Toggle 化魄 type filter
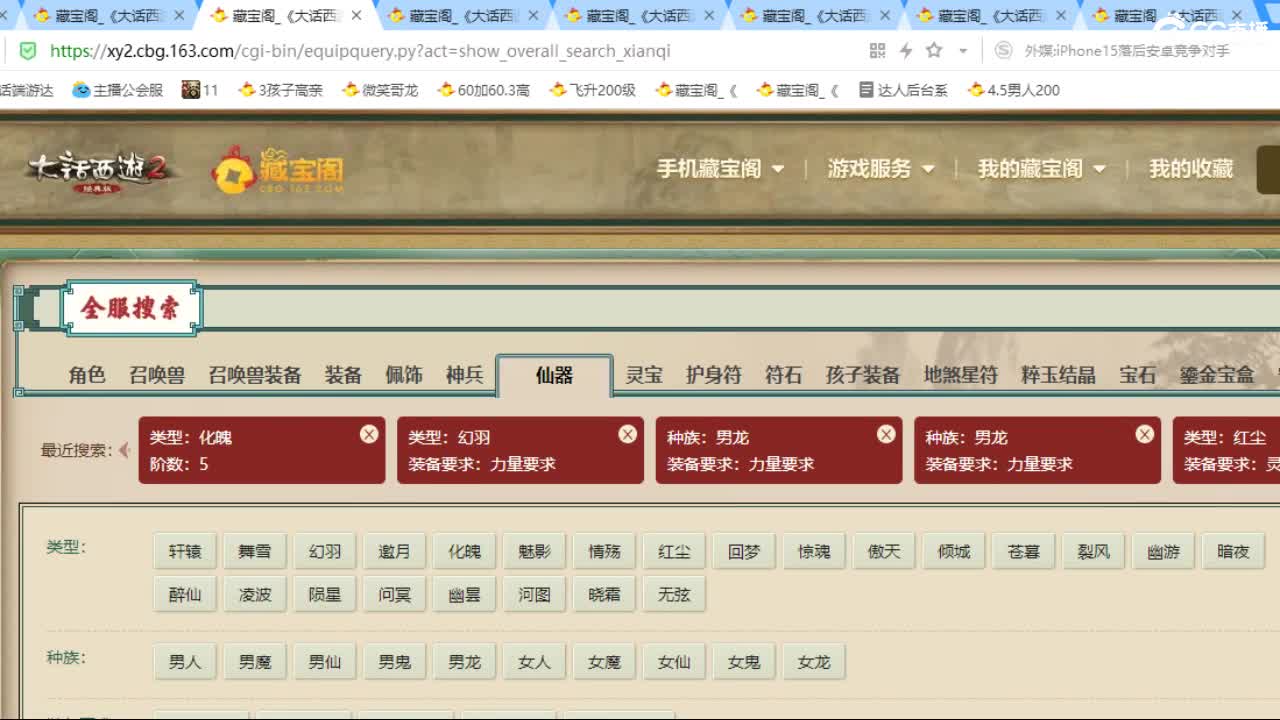 click(x=465, y=551)
